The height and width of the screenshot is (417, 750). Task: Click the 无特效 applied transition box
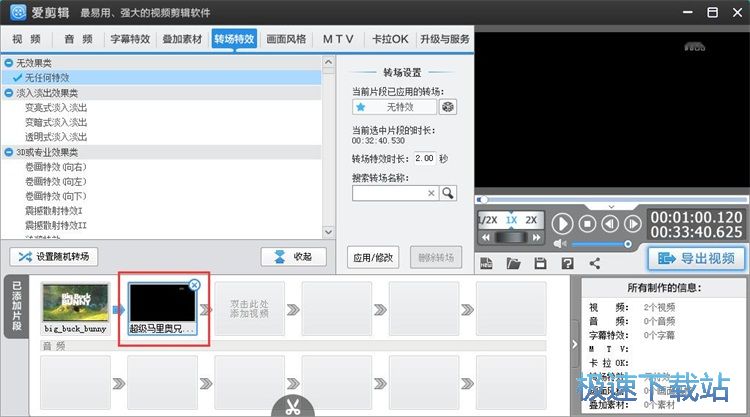[395, 107]
